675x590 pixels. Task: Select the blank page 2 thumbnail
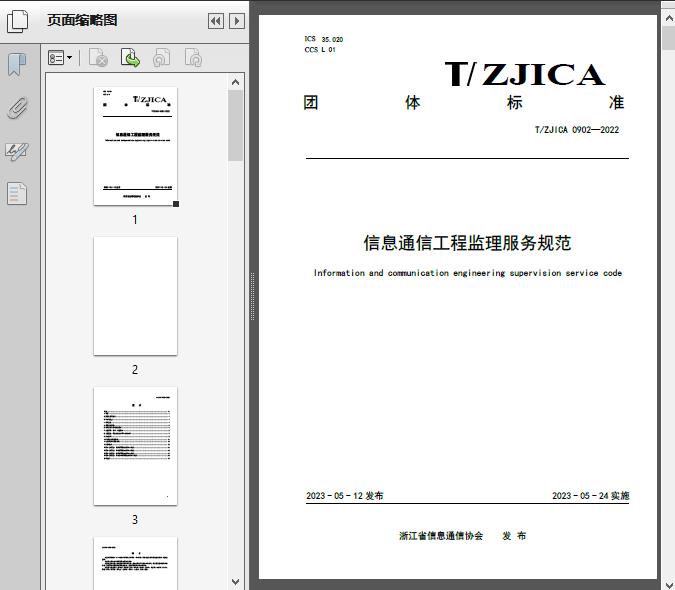coord(135,296)
